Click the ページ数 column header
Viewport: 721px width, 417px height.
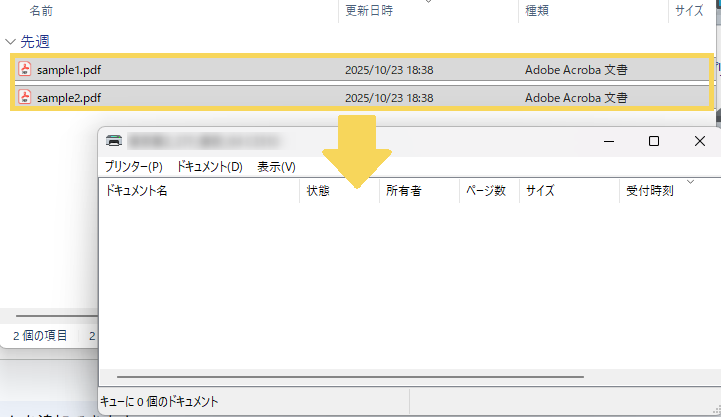point(486,191)
